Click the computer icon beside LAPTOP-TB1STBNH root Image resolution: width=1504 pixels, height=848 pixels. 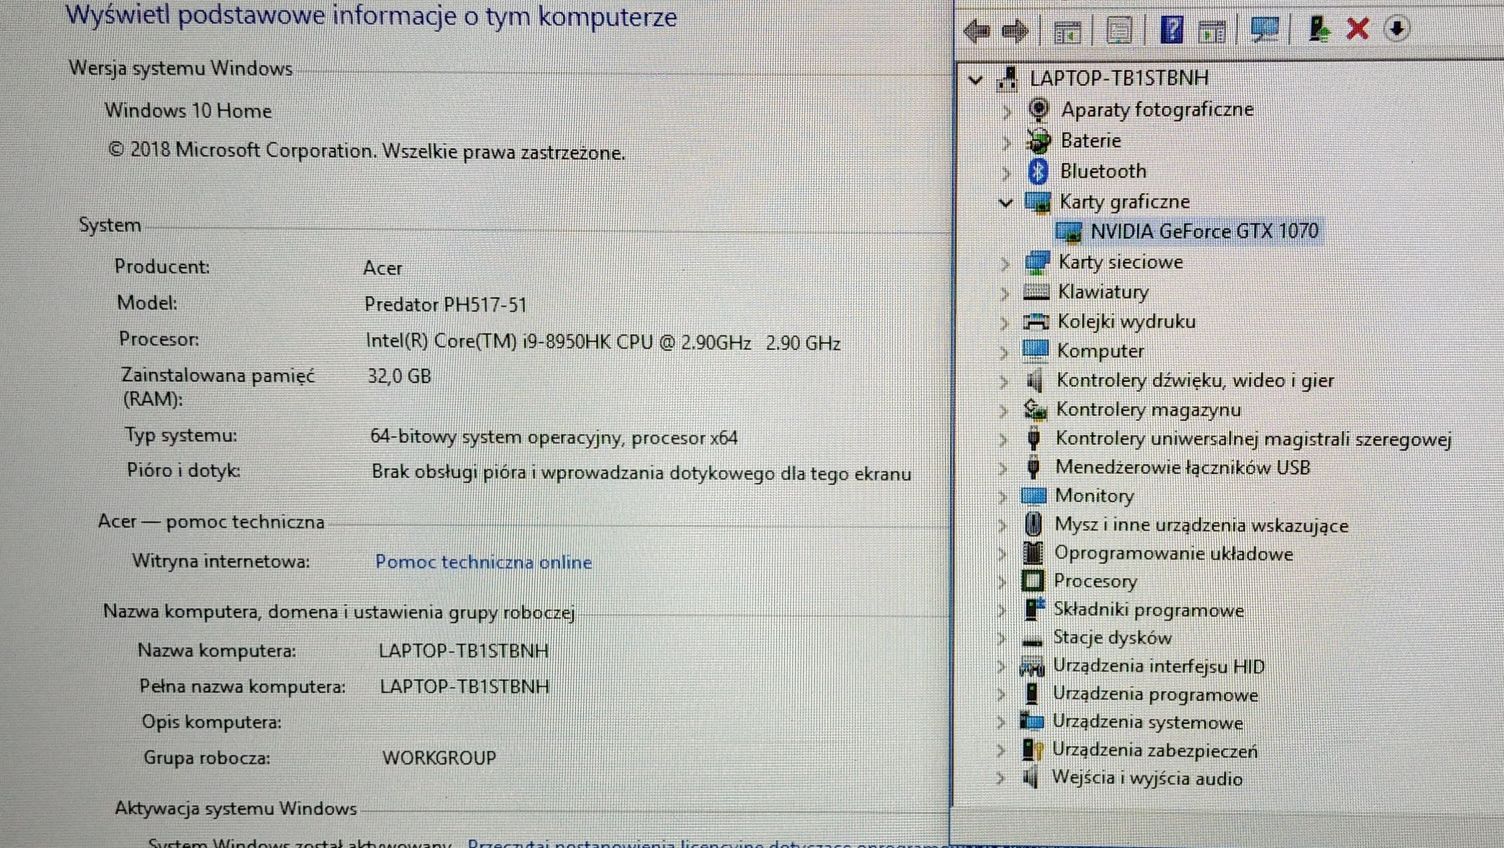click(x=1008, y=78)
